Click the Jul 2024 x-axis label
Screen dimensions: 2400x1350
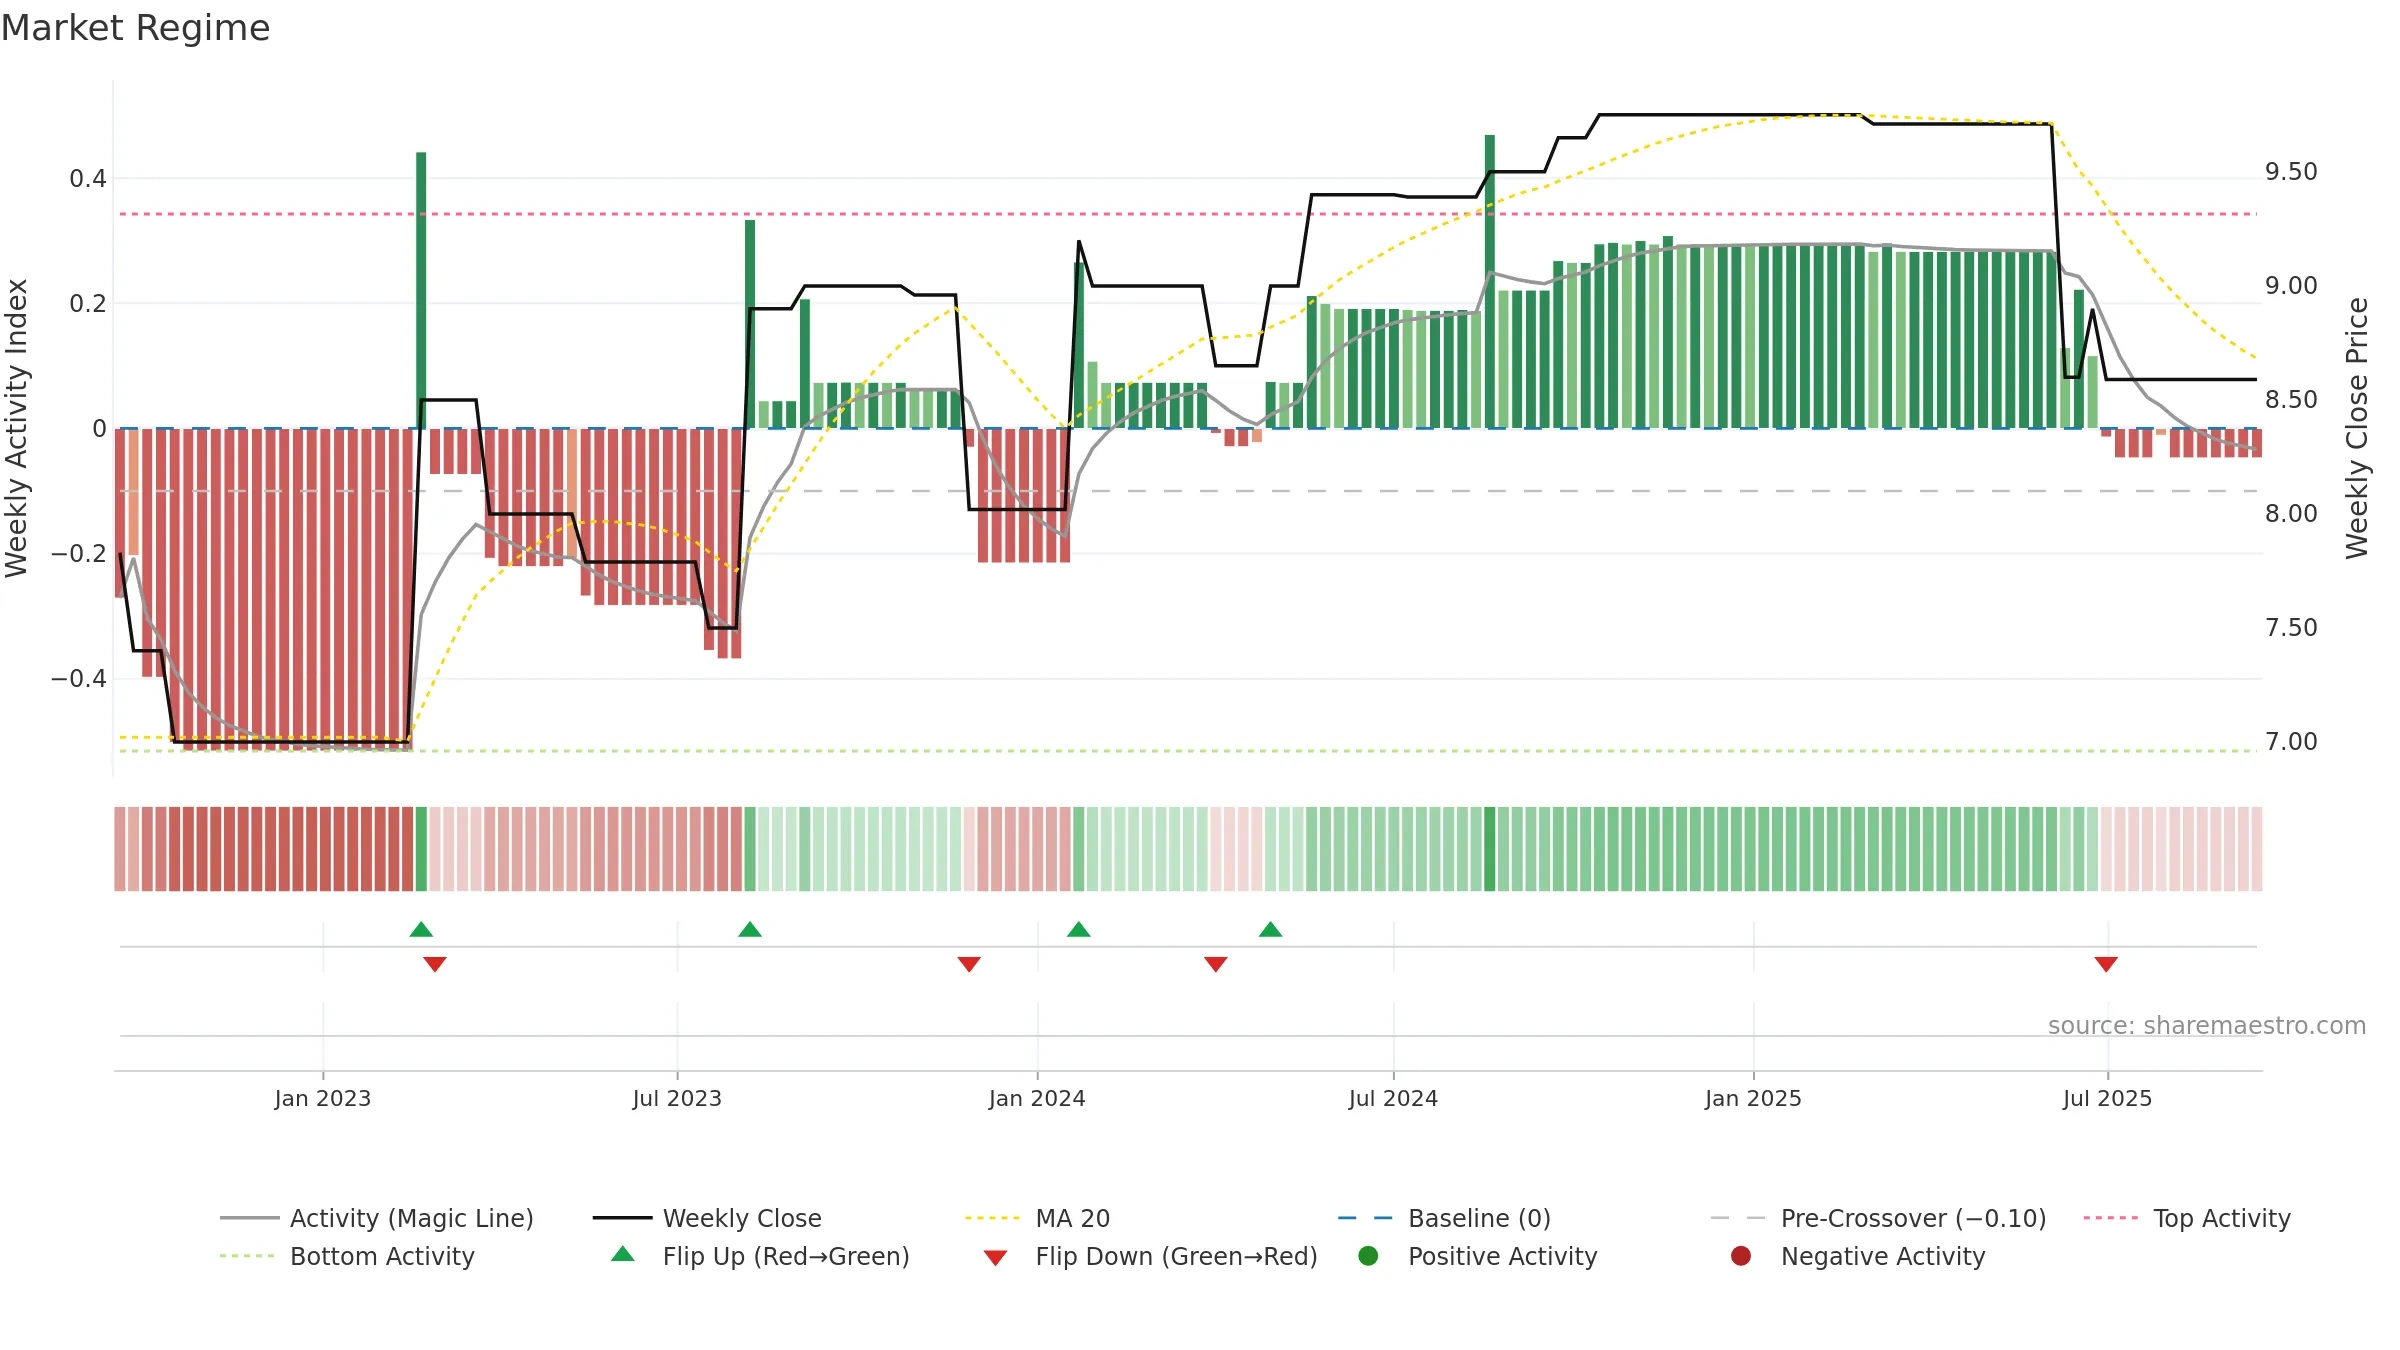[1393, 1098]
